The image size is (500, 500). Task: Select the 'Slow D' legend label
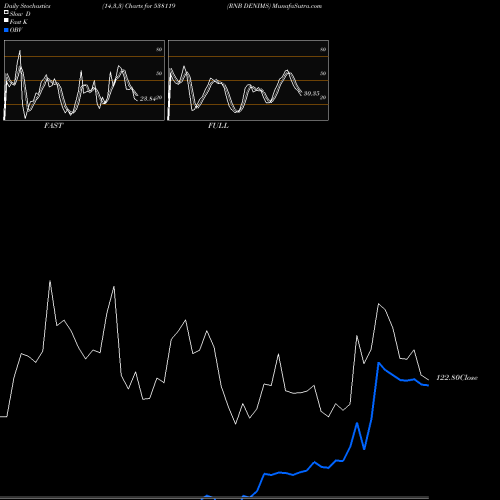20,14
